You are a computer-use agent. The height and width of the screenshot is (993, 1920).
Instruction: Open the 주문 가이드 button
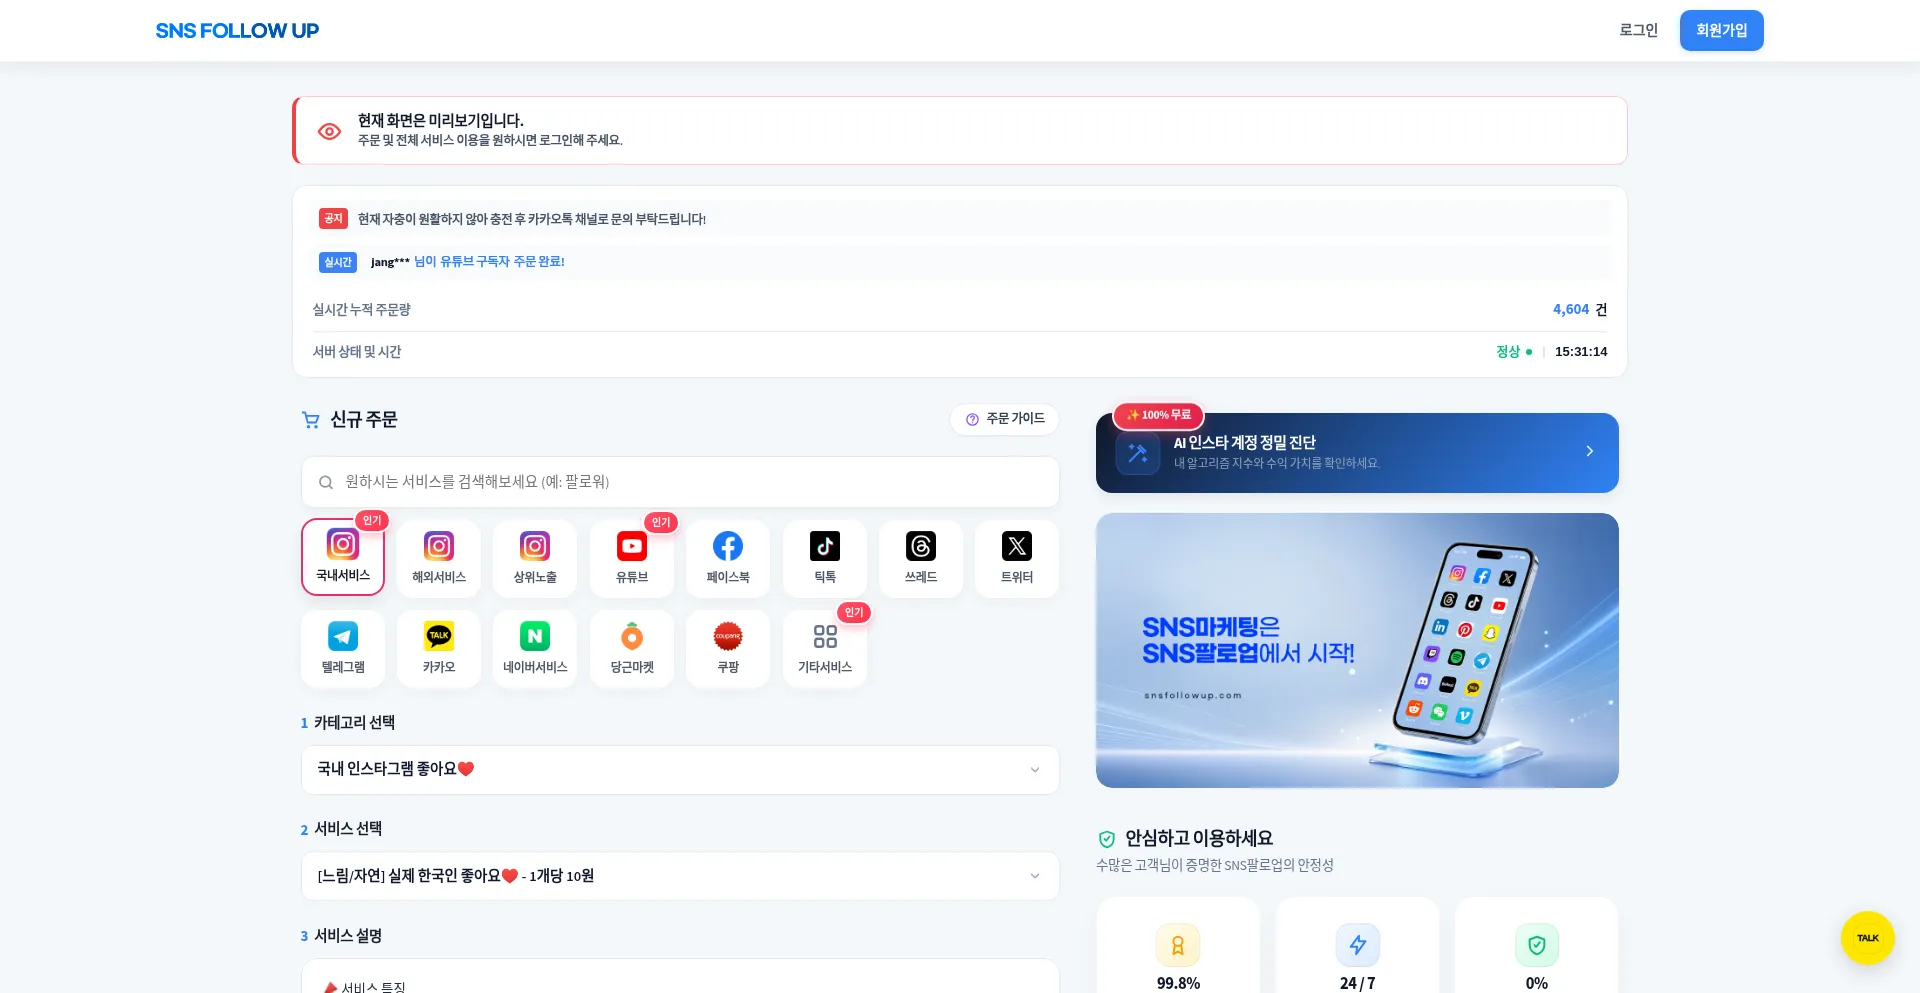[1004, 419]
